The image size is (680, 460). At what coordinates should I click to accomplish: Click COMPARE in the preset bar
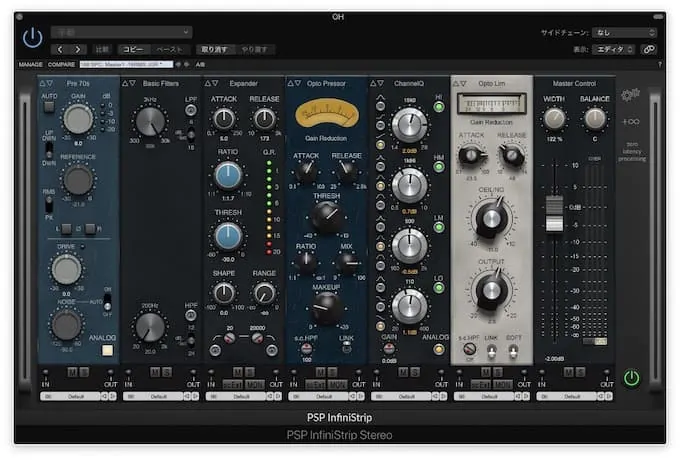61,64
